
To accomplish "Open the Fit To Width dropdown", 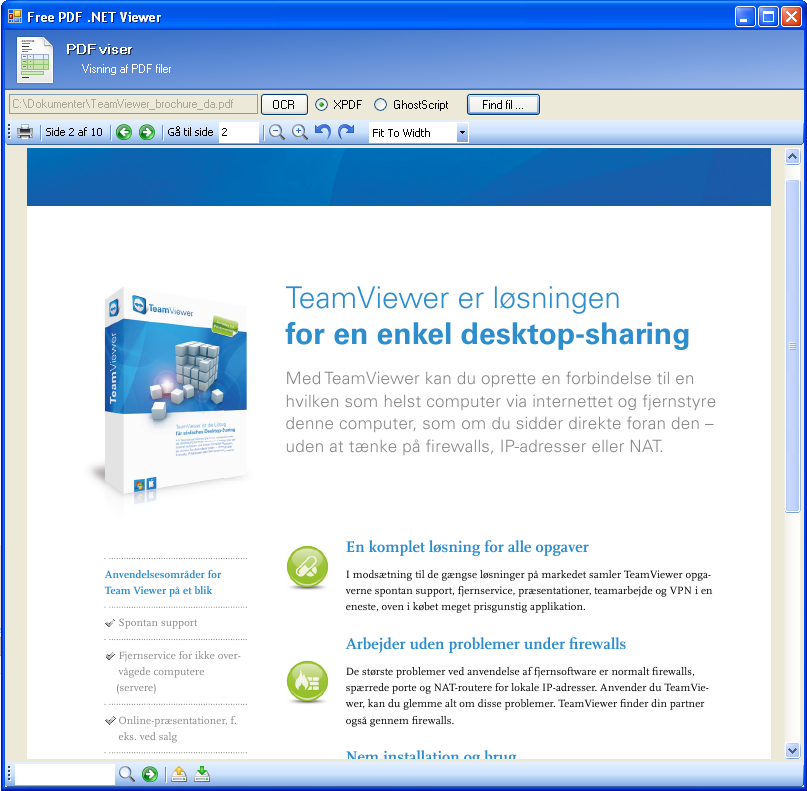I will point(462,133).
